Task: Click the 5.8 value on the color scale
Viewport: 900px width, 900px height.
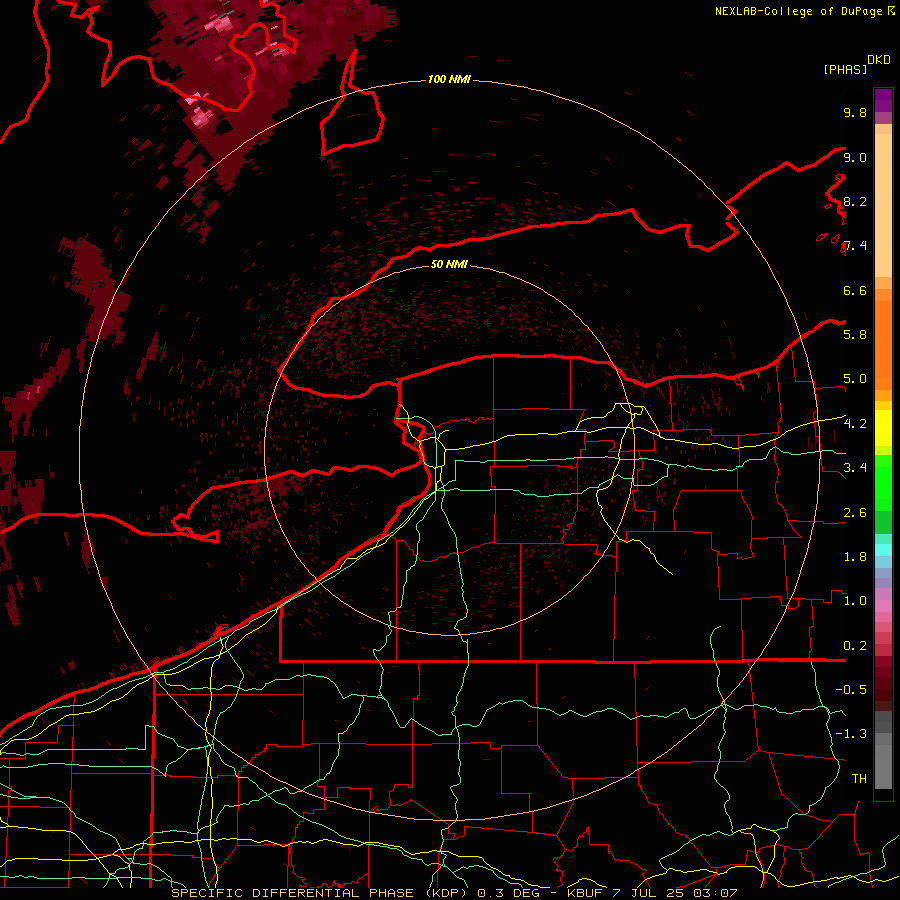Action: click(x=855, y=334)
